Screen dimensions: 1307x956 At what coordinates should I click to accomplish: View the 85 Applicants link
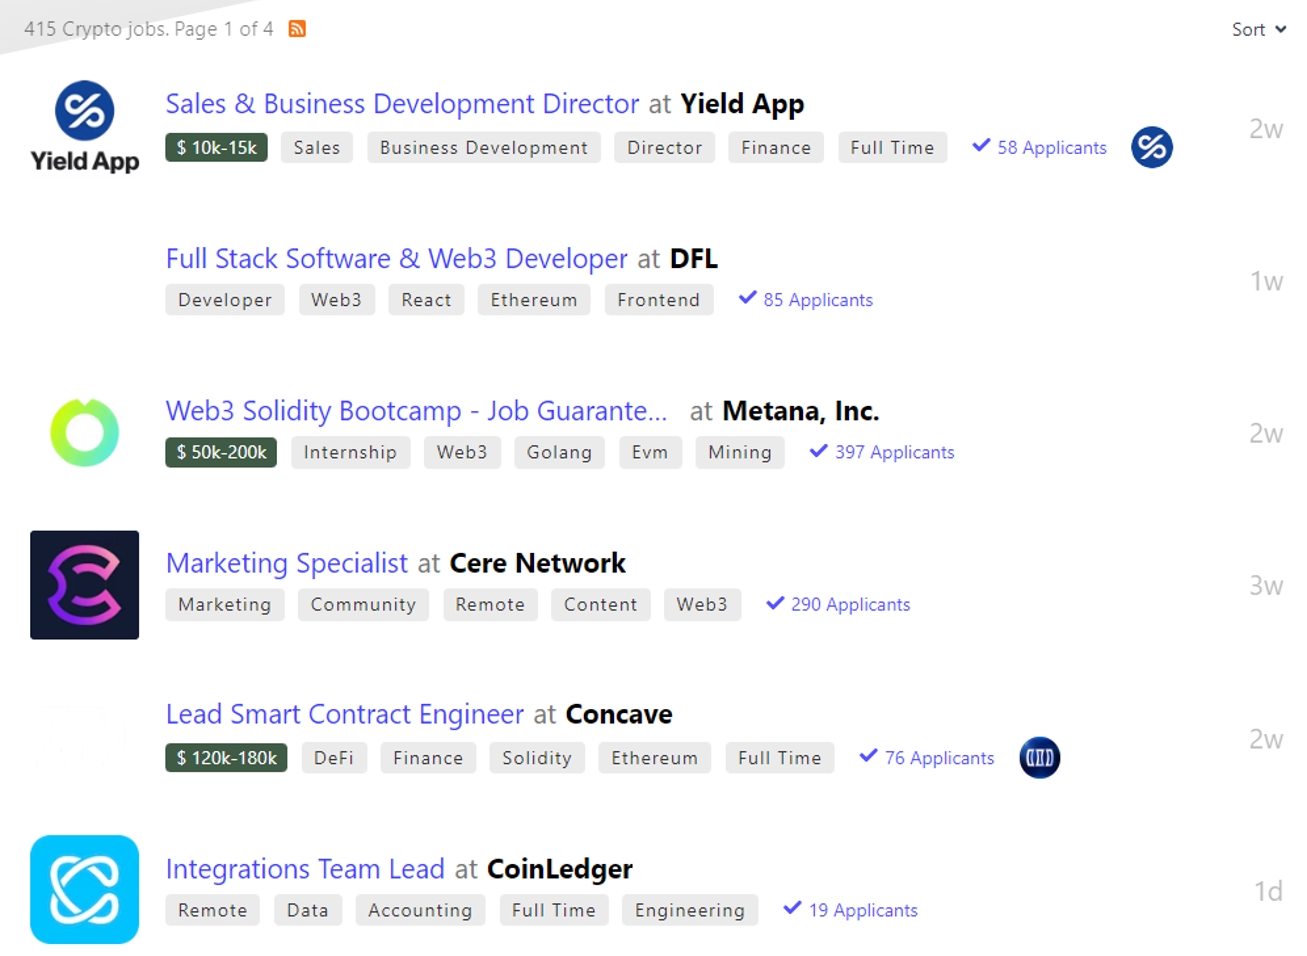point(806,299)
